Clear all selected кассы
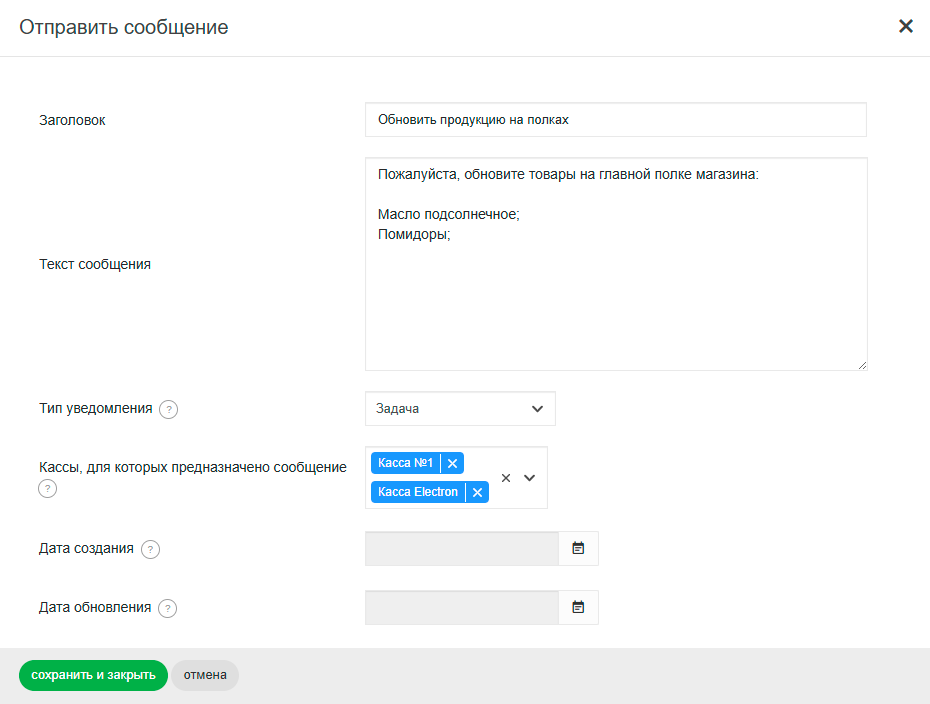Viewport: 930px width, 704px height. tap(506, 478)
